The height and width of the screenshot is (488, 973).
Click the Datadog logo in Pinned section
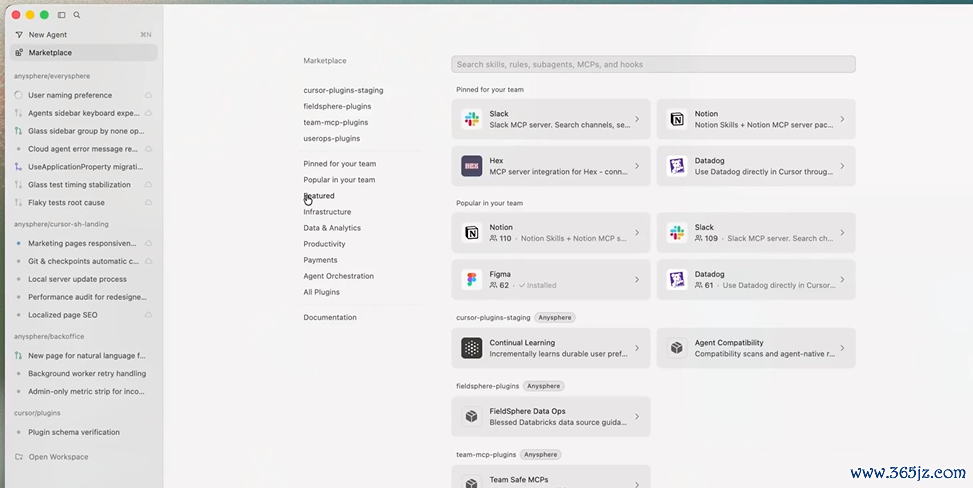pyautogui.click(x=676, y=166)
